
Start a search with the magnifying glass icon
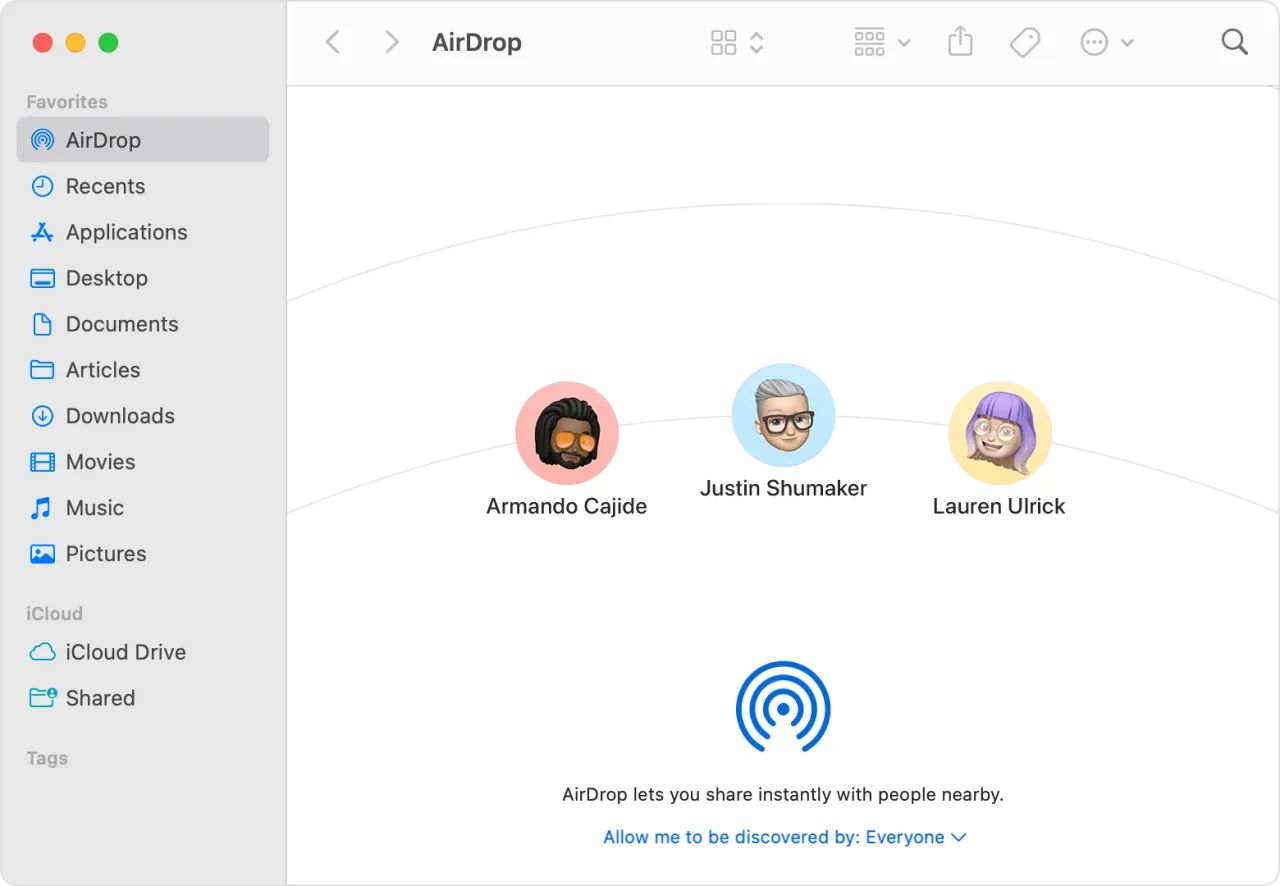click(1234, 42)
